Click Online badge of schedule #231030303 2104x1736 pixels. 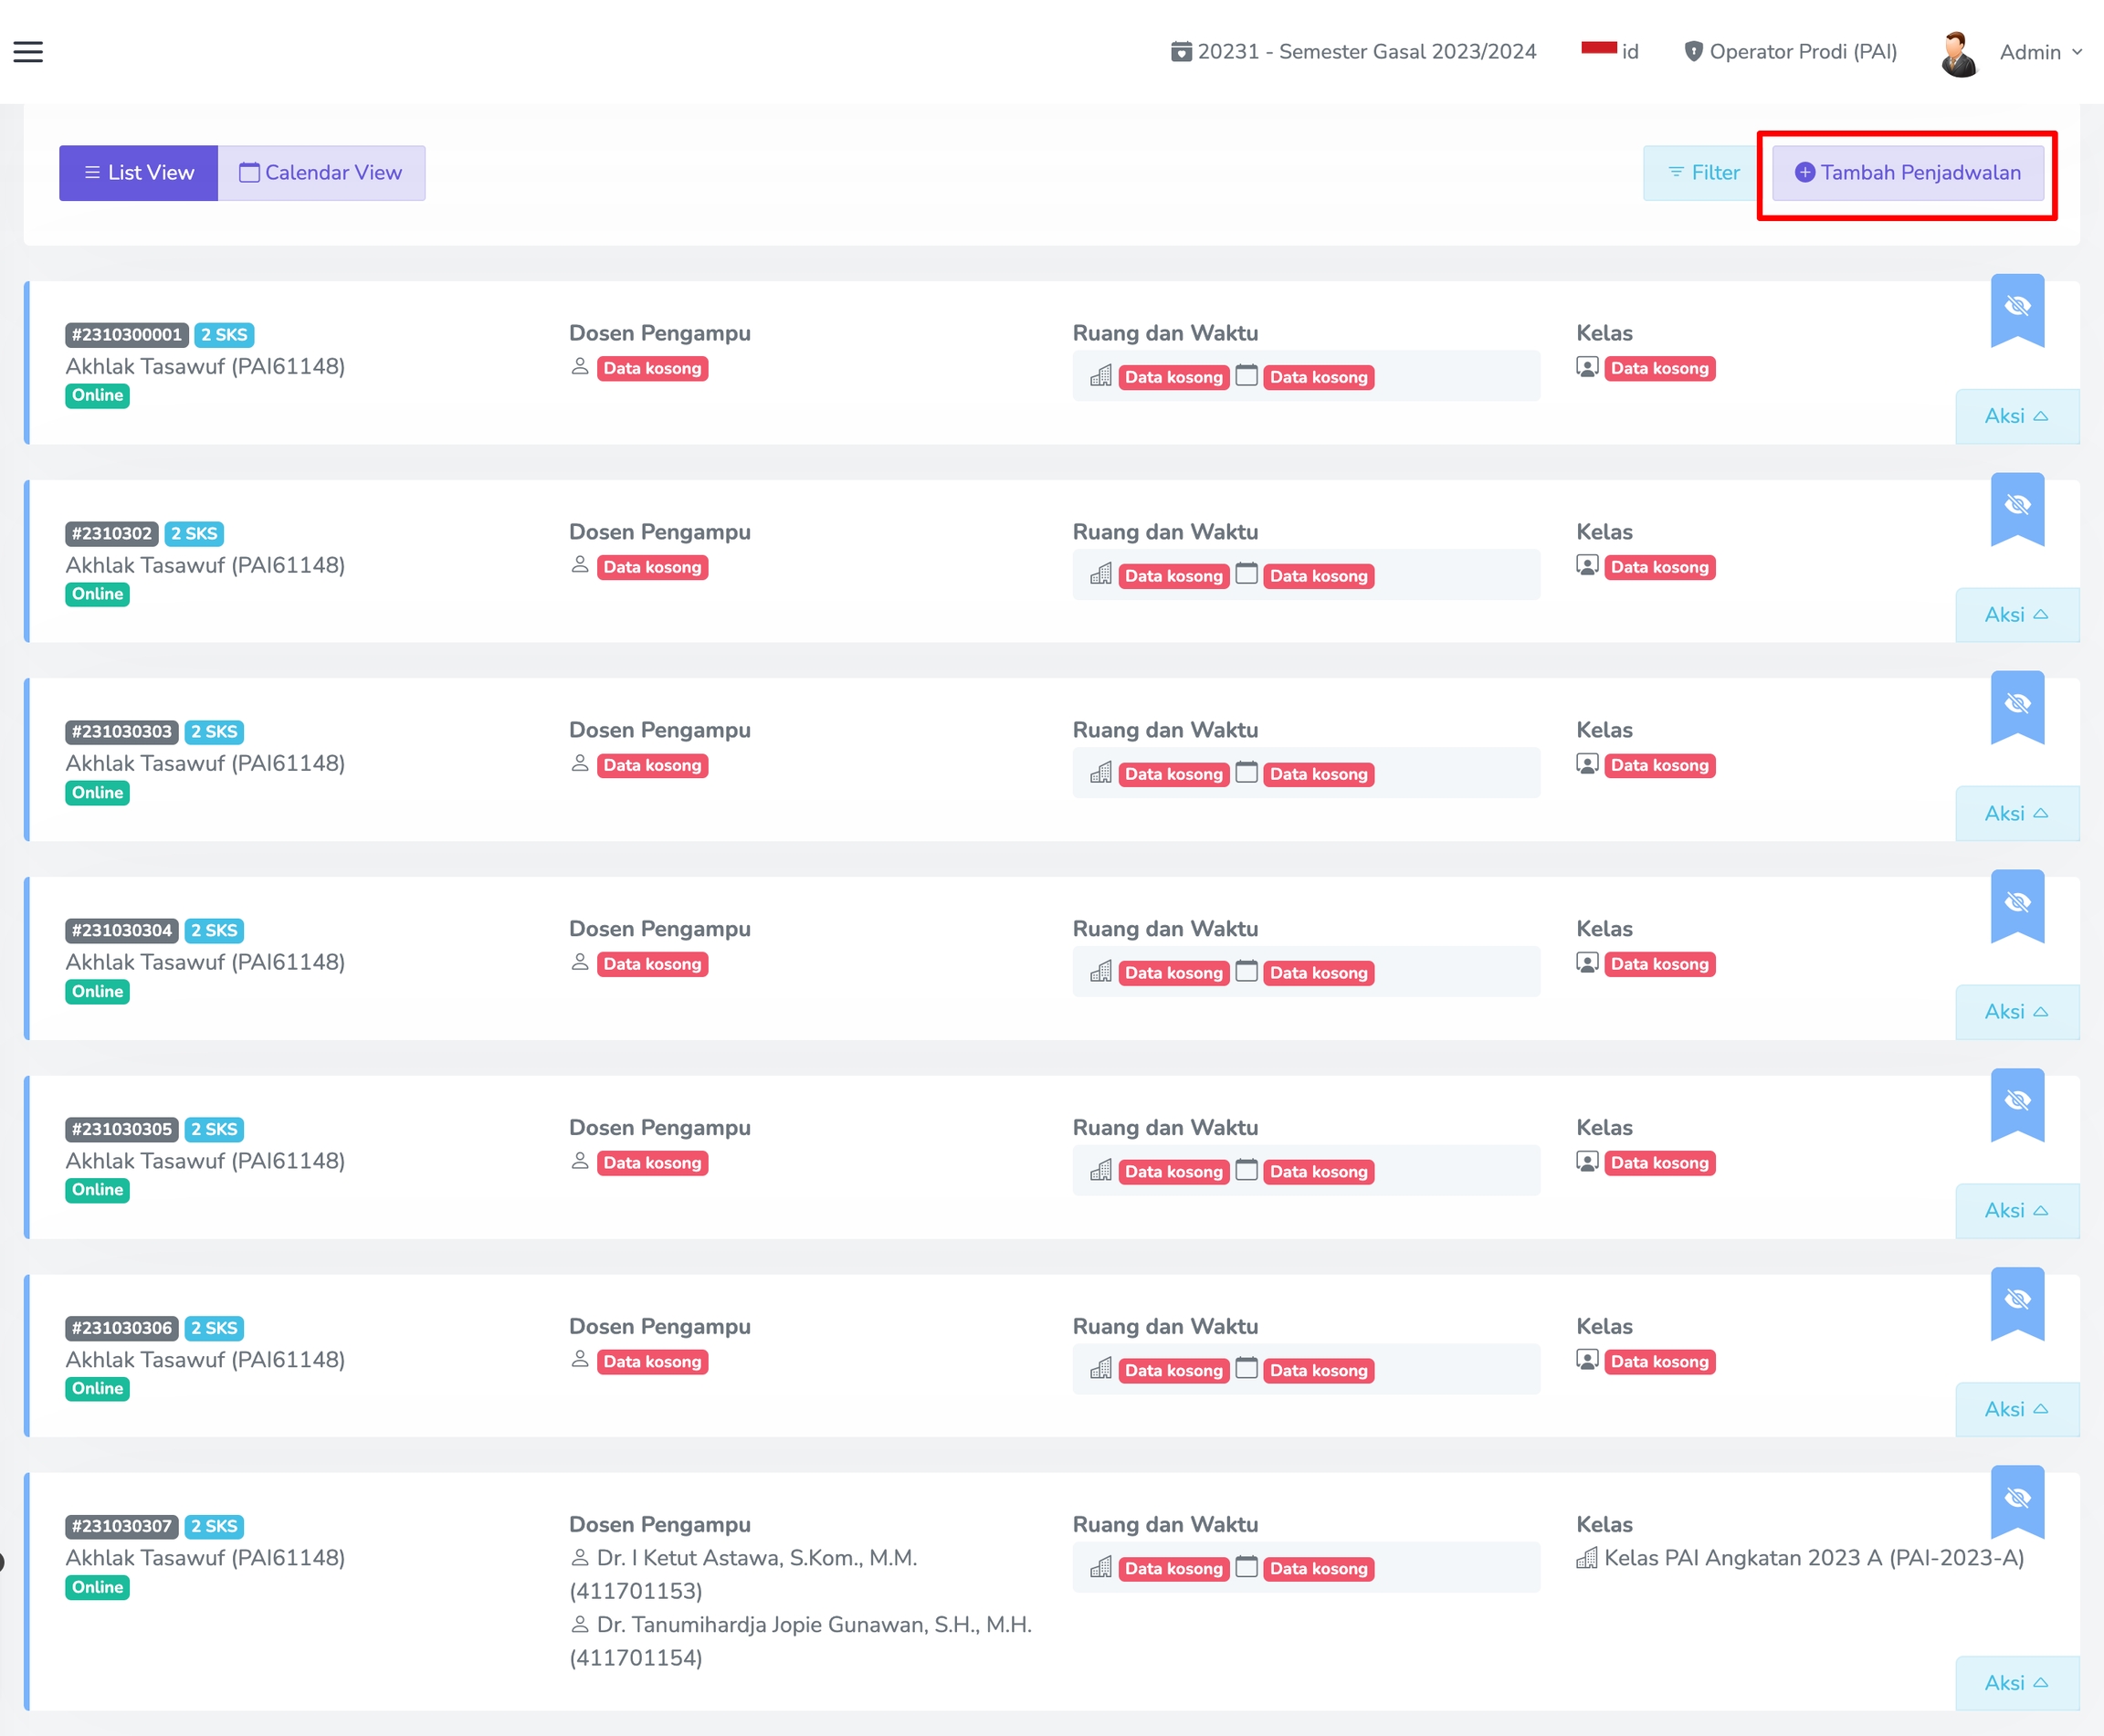pyautogui.click(x=97, y=793)
